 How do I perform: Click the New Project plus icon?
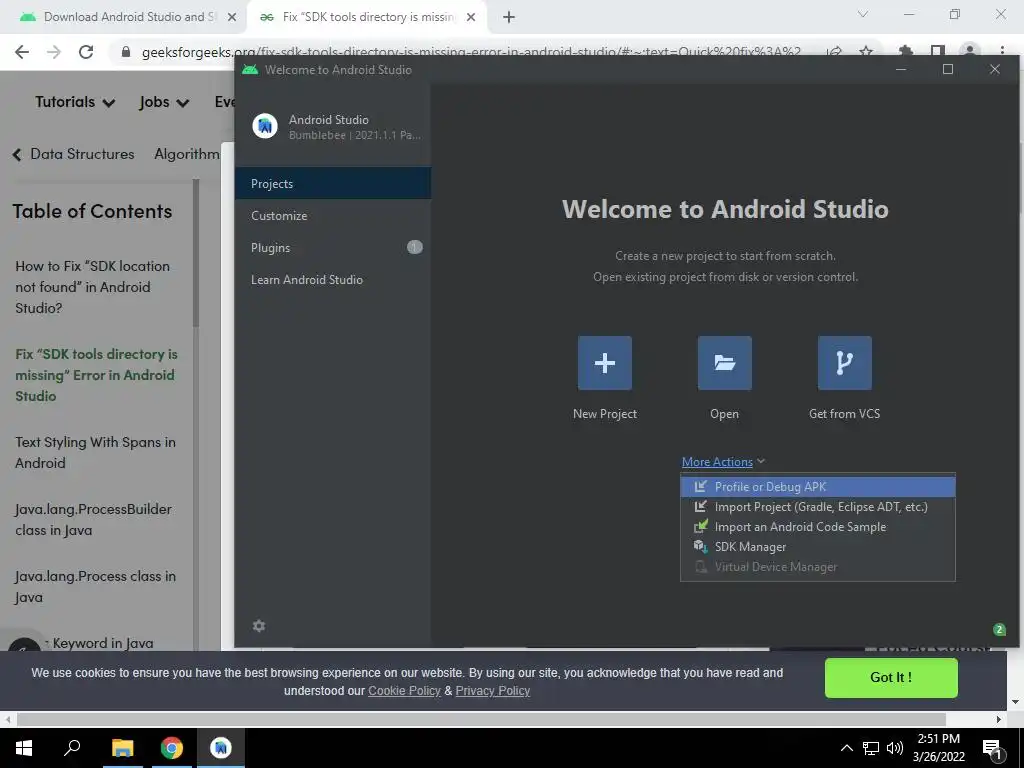point(605,363)
